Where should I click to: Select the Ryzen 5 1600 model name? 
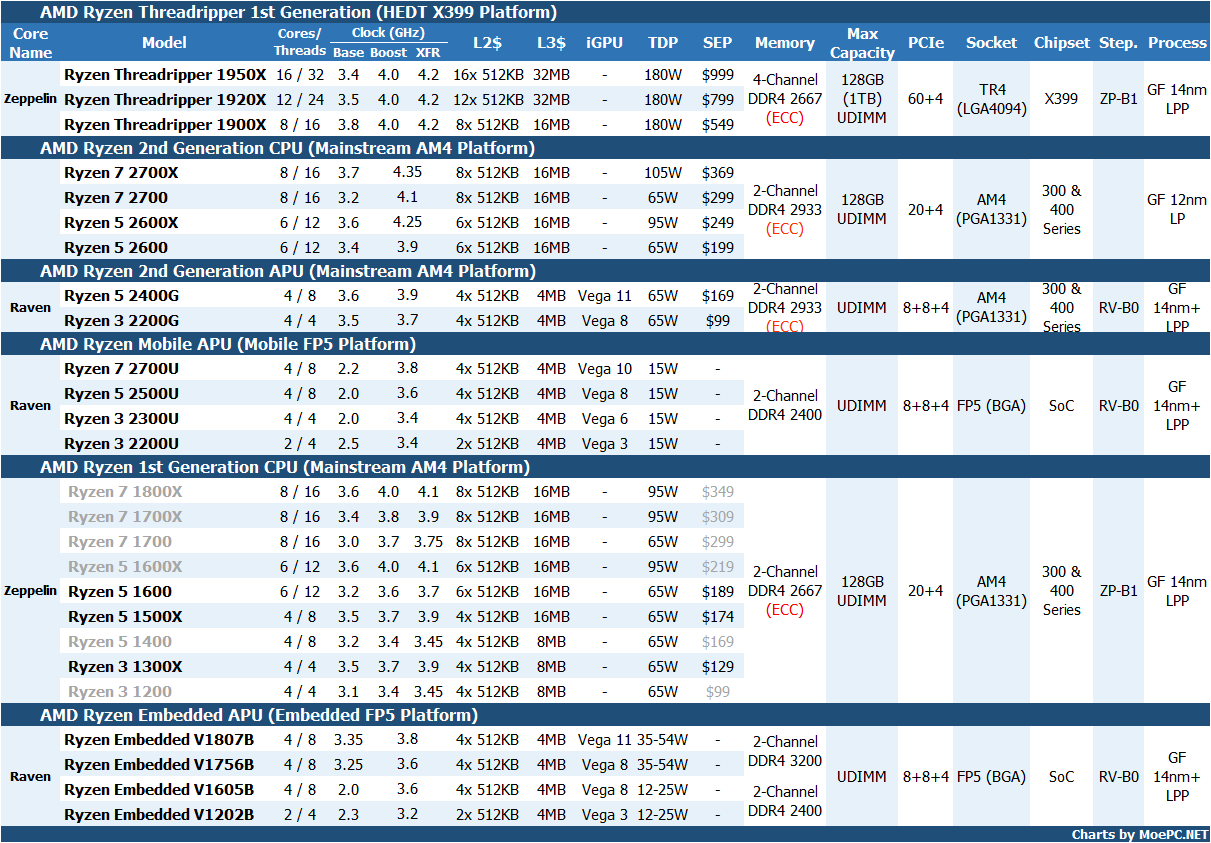(120, 592)
